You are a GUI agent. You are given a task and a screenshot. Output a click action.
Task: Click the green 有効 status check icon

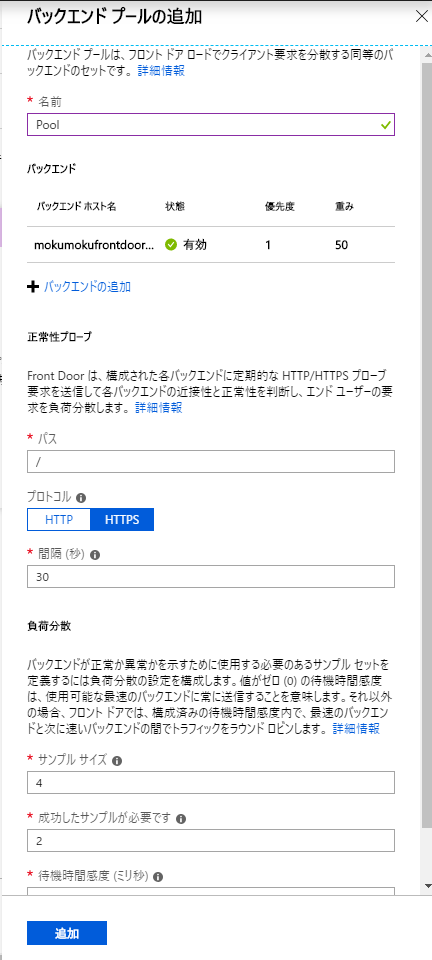[x=171, y=245]
